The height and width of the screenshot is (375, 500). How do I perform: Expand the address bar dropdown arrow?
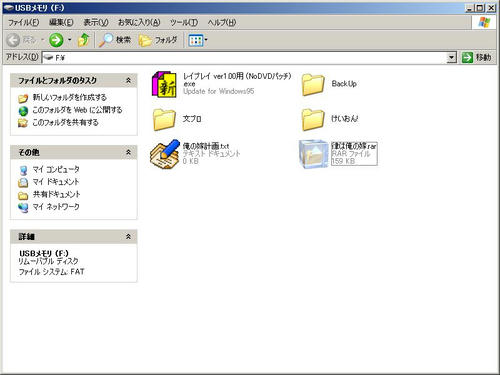(x=451, y=58)
